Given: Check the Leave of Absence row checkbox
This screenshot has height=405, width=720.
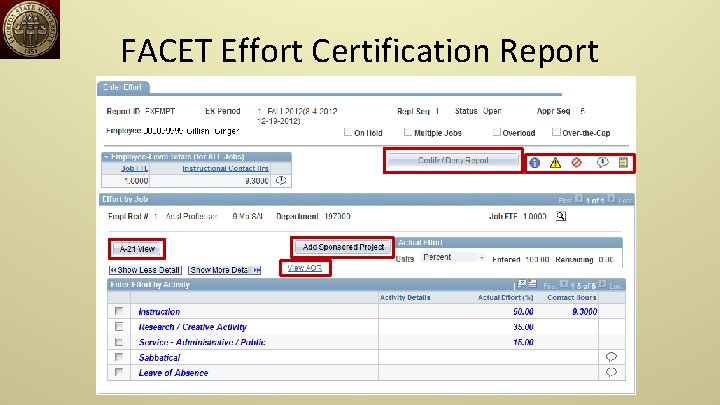Looking at the screenshot, I should [119, 372].
